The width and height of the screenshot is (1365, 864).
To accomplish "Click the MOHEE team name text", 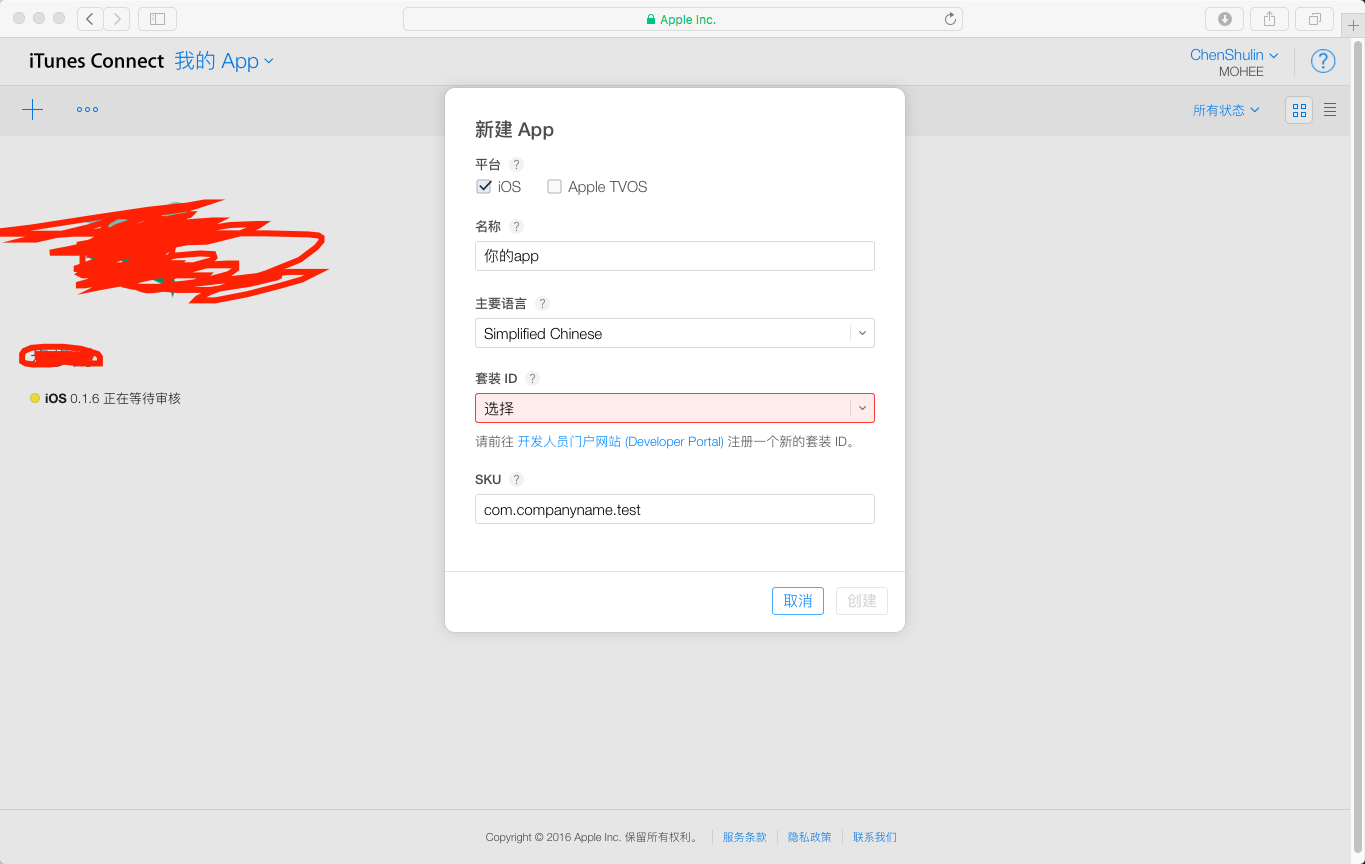I will point(1241,72).
